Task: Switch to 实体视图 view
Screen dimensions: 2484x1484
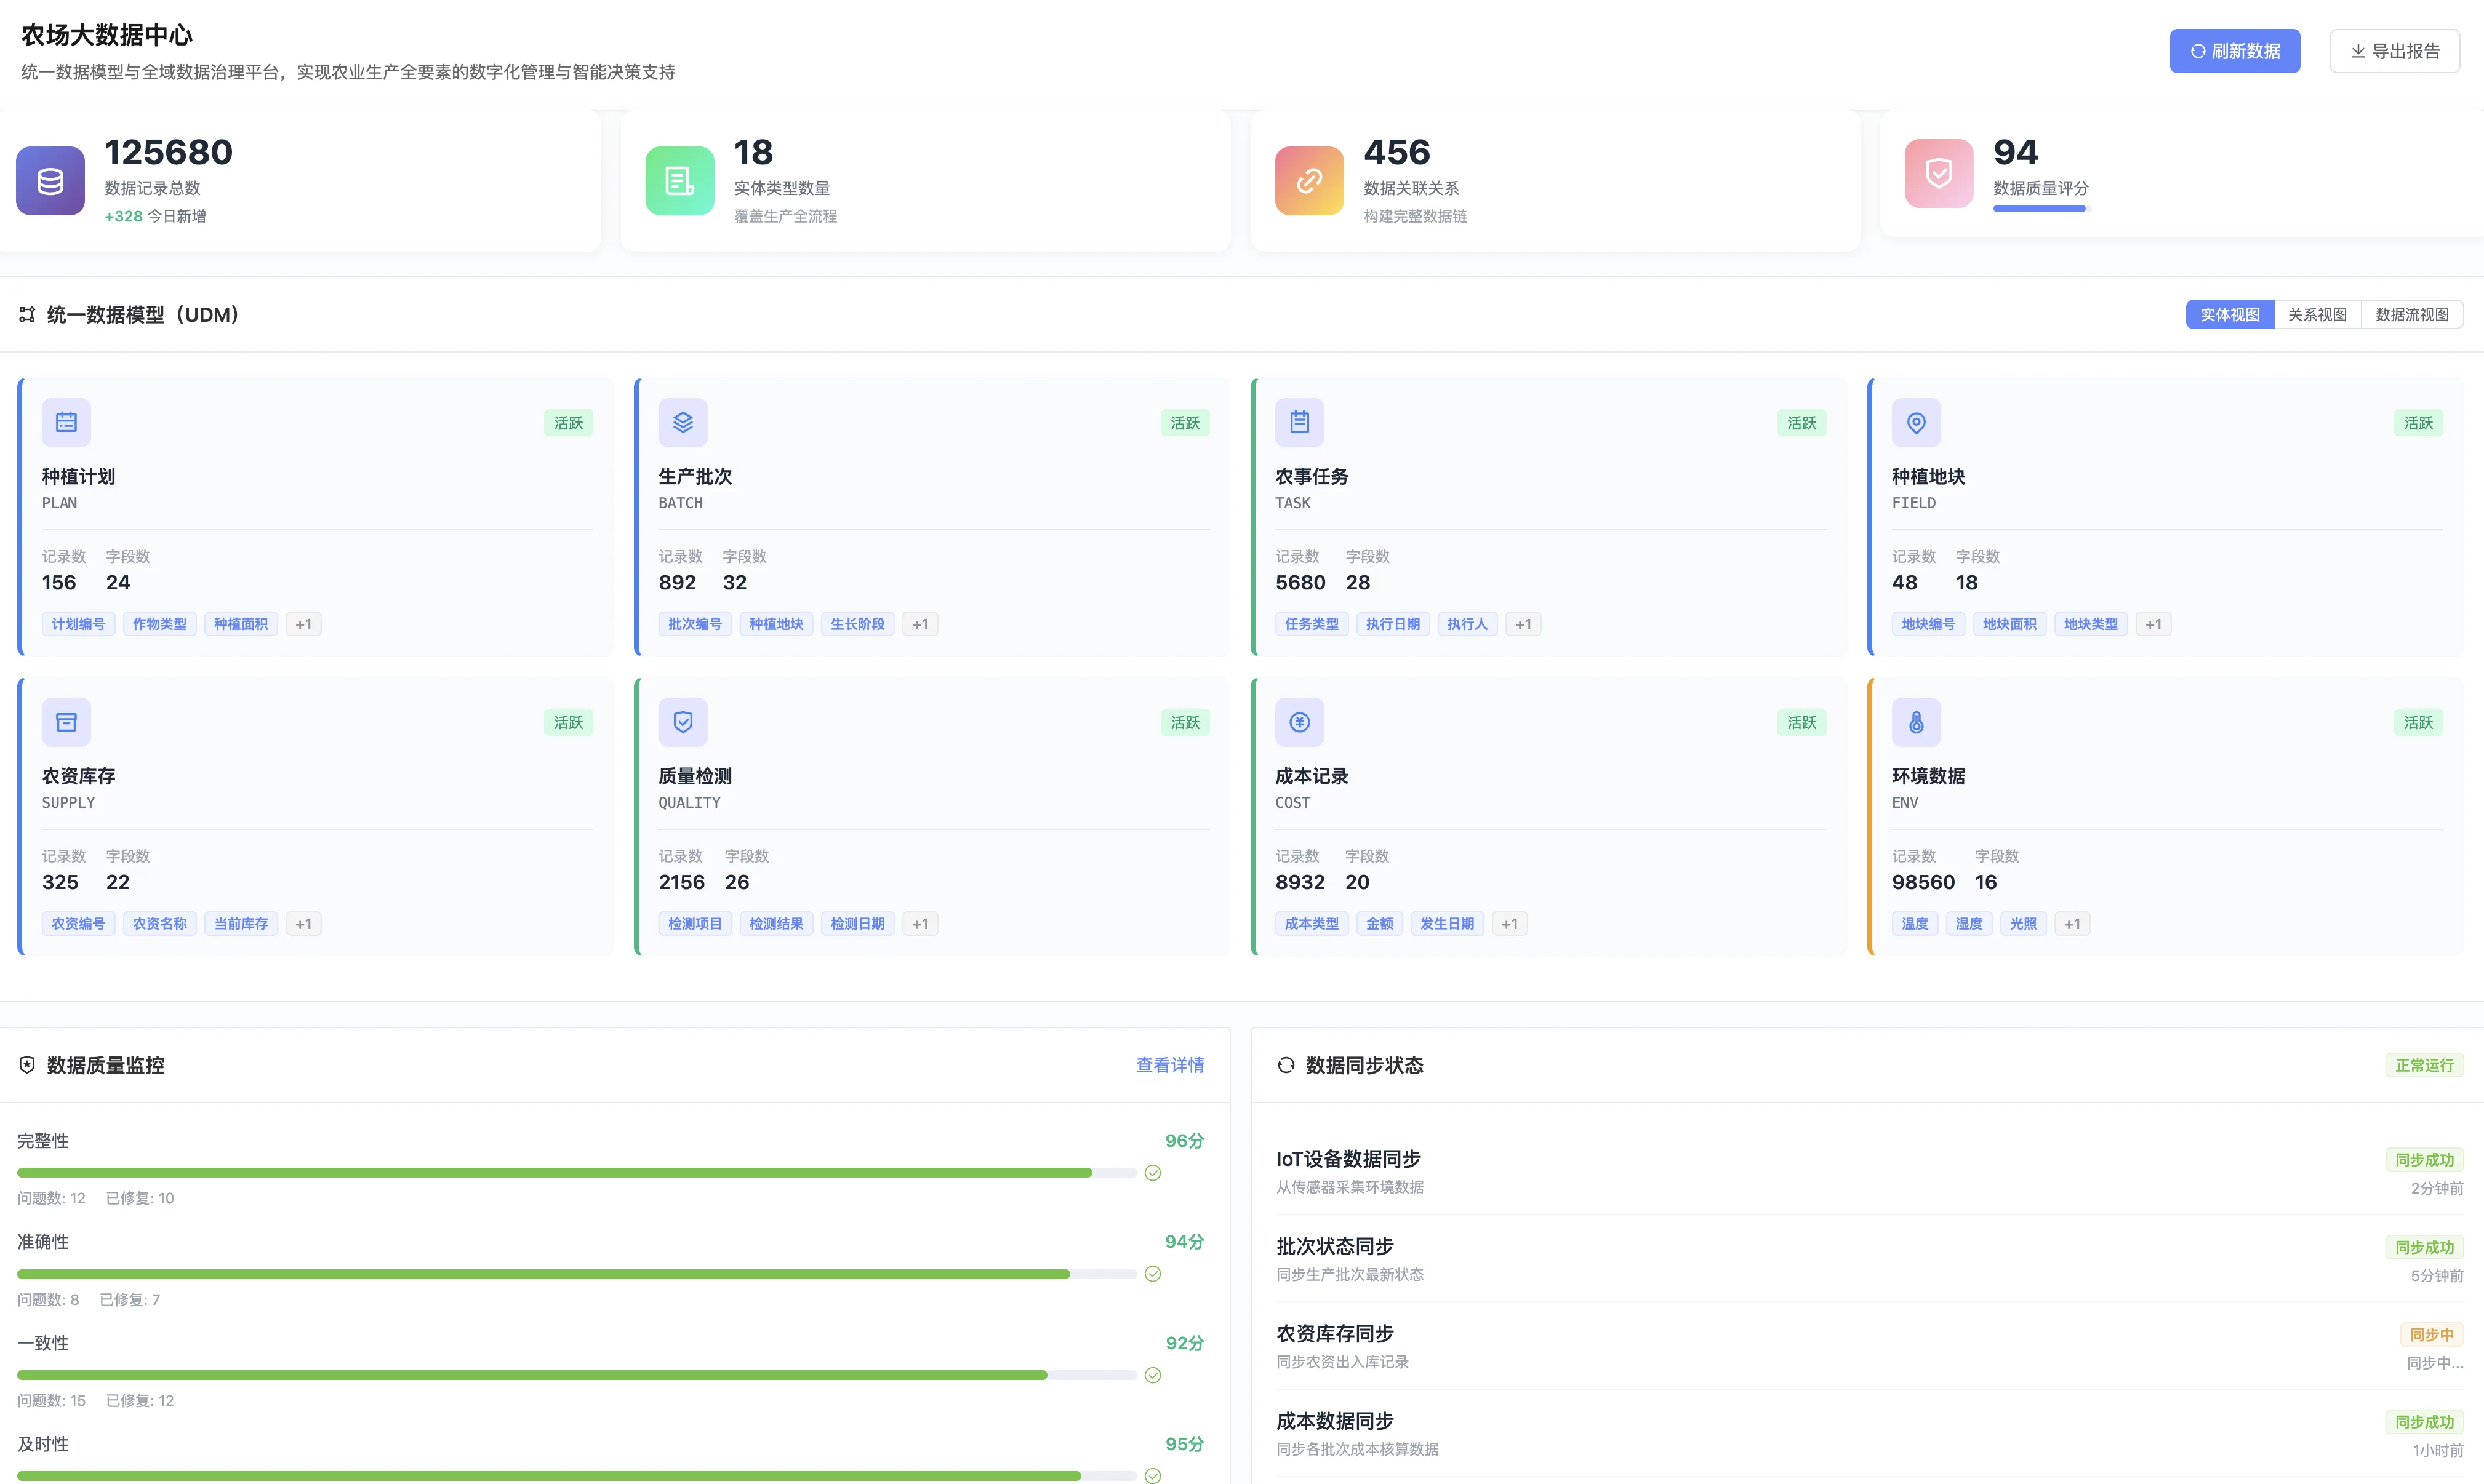Action: [2229, 315]
